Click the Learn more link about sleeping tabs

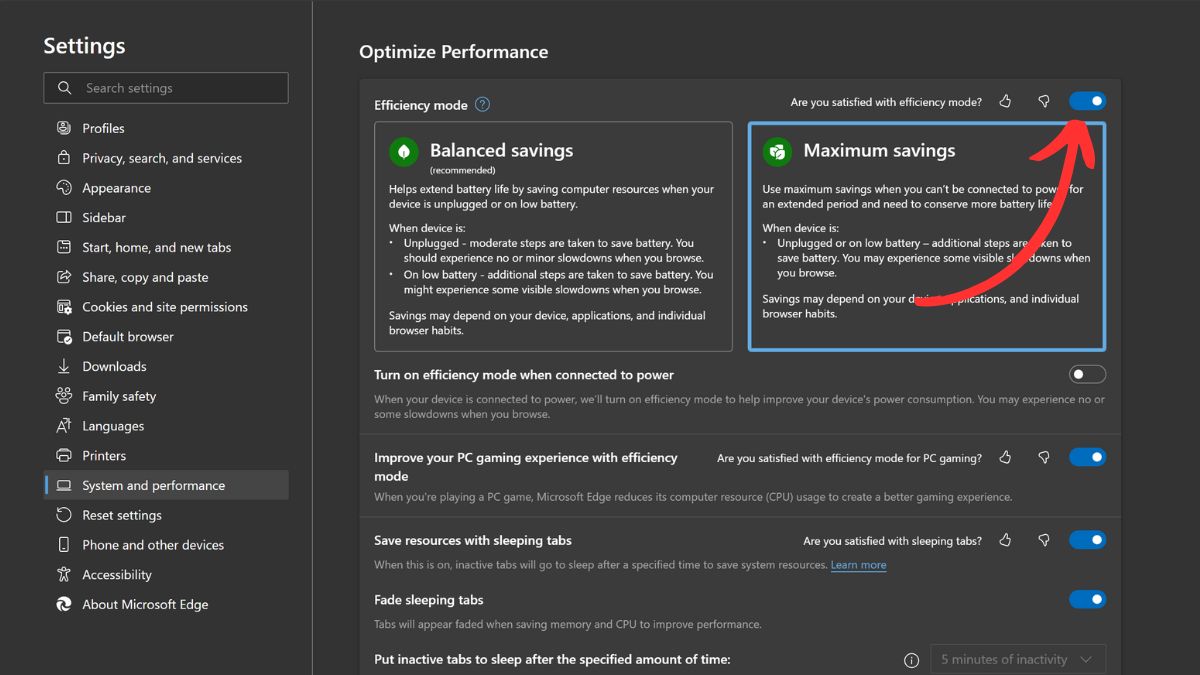click(x=858, y=565)
